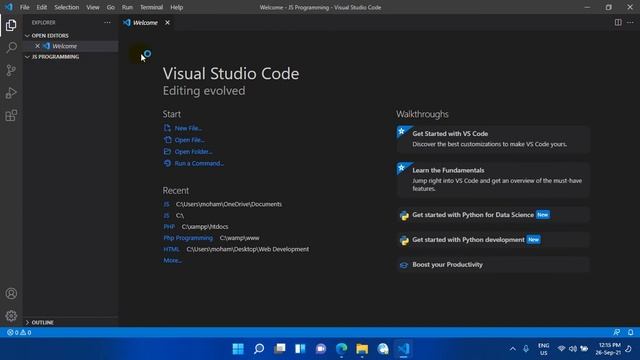Click the Explorer more actions ellipsis
Image resolution: width=640 pixels, height=360 pixels.
coord(107,23)
